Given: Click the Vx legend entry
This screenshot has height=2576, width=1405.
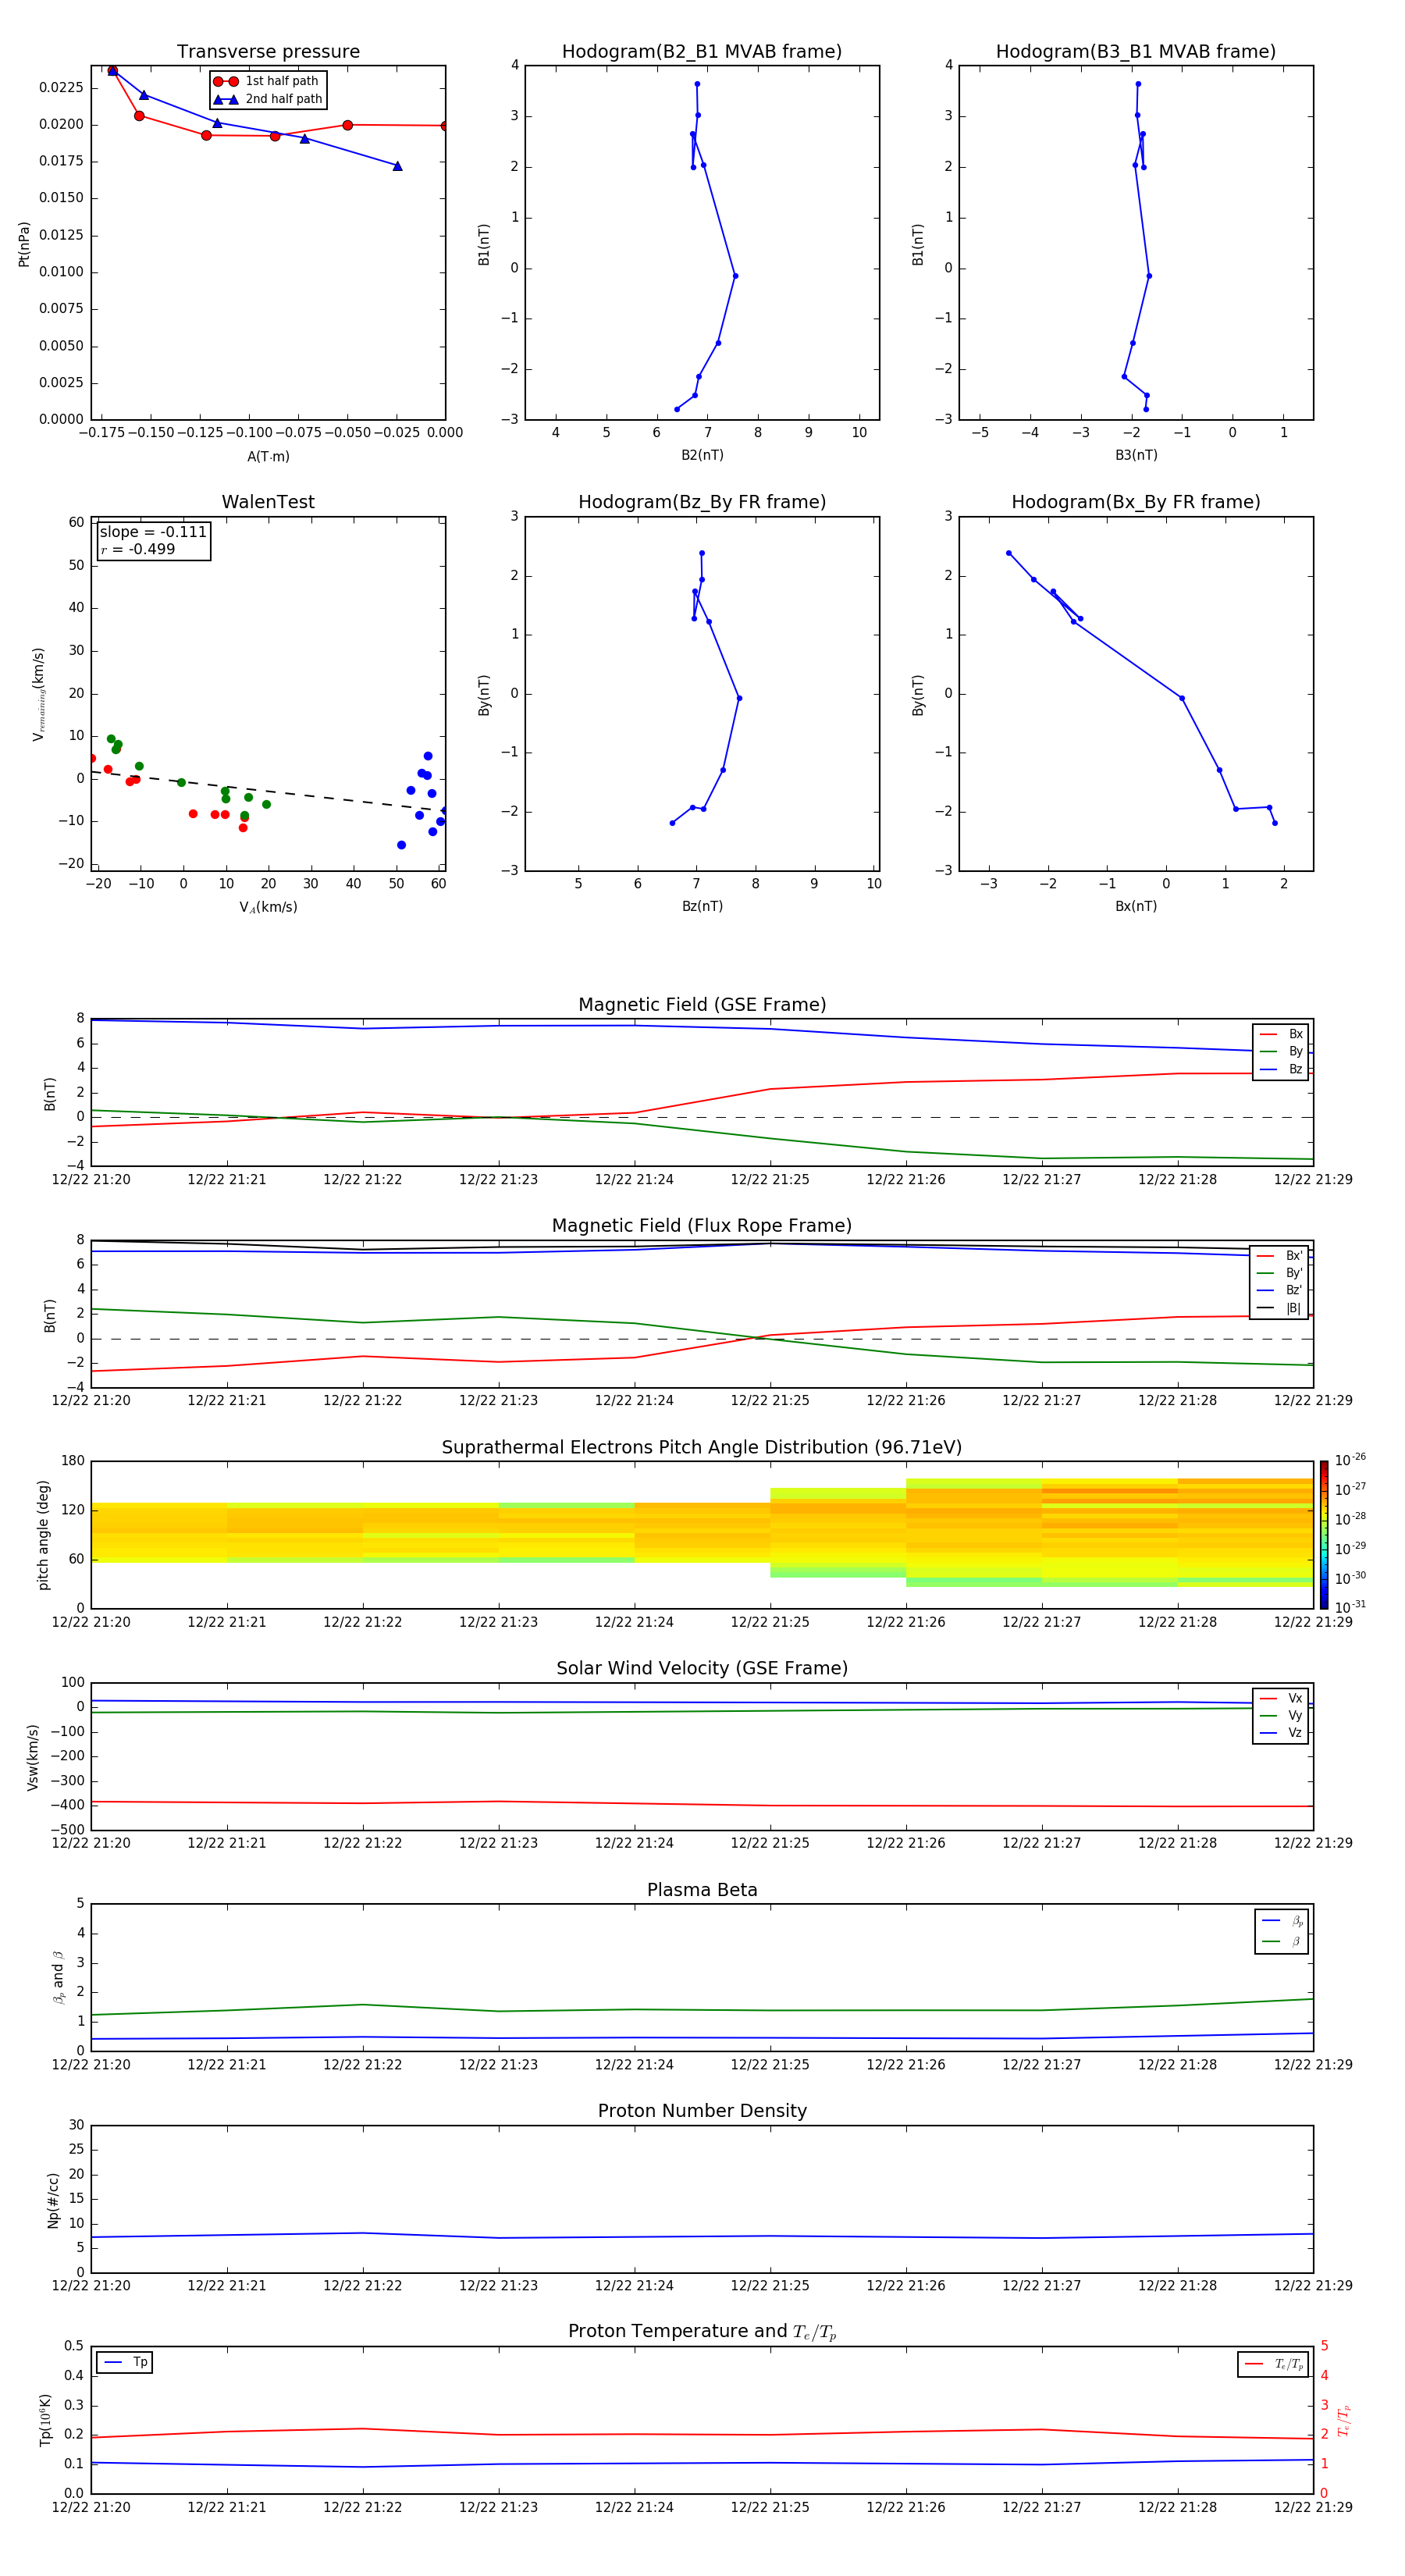Looking at the screenshot, I should click(x=1281, y=1698).
